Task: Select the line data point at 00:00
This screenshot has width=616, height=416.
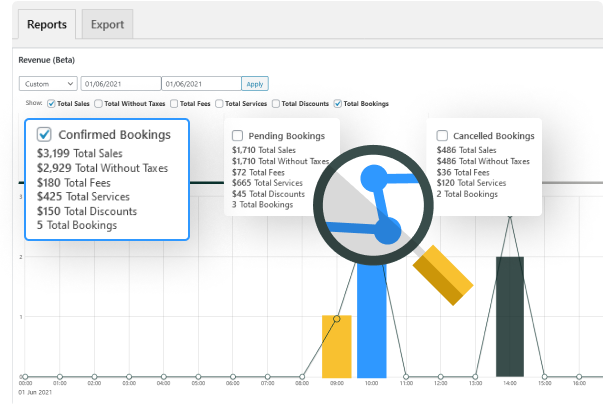Action: coord(25,377)
